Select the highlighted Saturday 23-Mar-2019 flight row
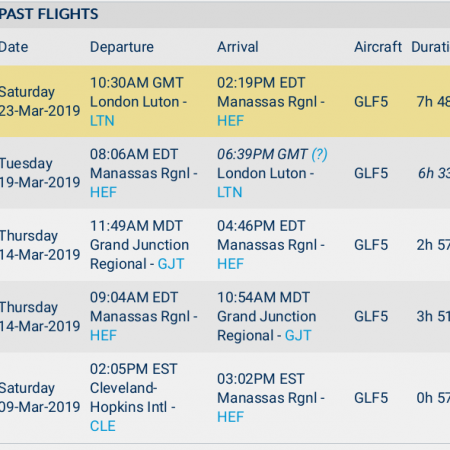The height and width of the screenshot is (450, 450). (x=225, y=101)
